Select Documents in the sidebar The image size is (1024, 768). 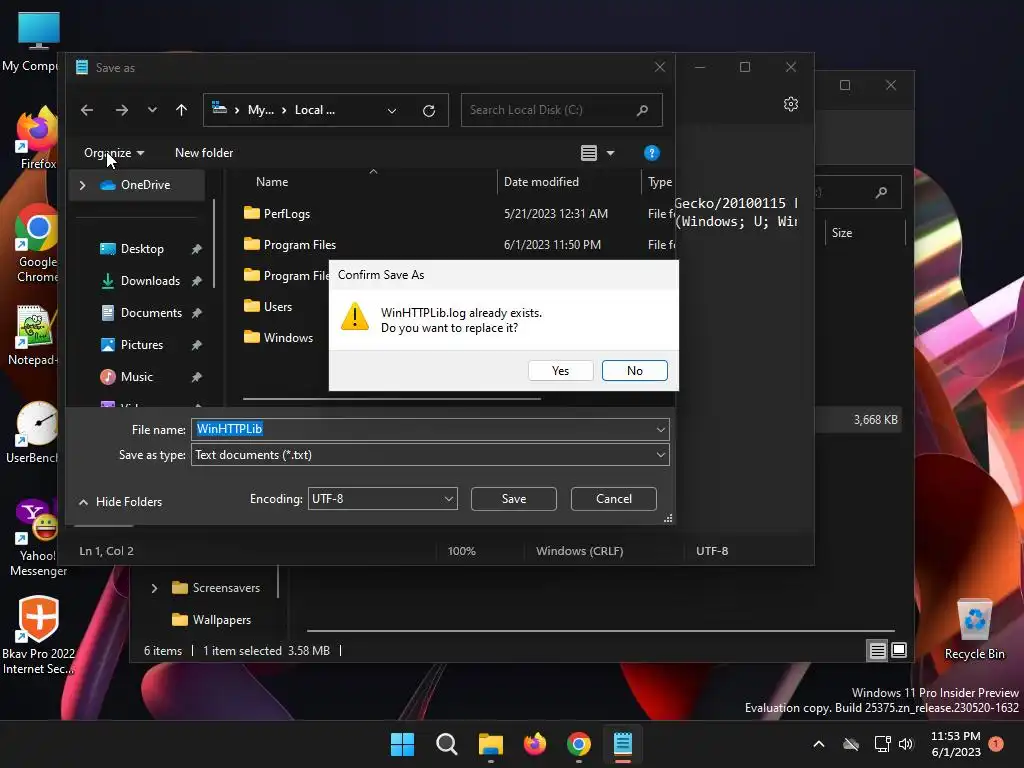tap(151, 313)
